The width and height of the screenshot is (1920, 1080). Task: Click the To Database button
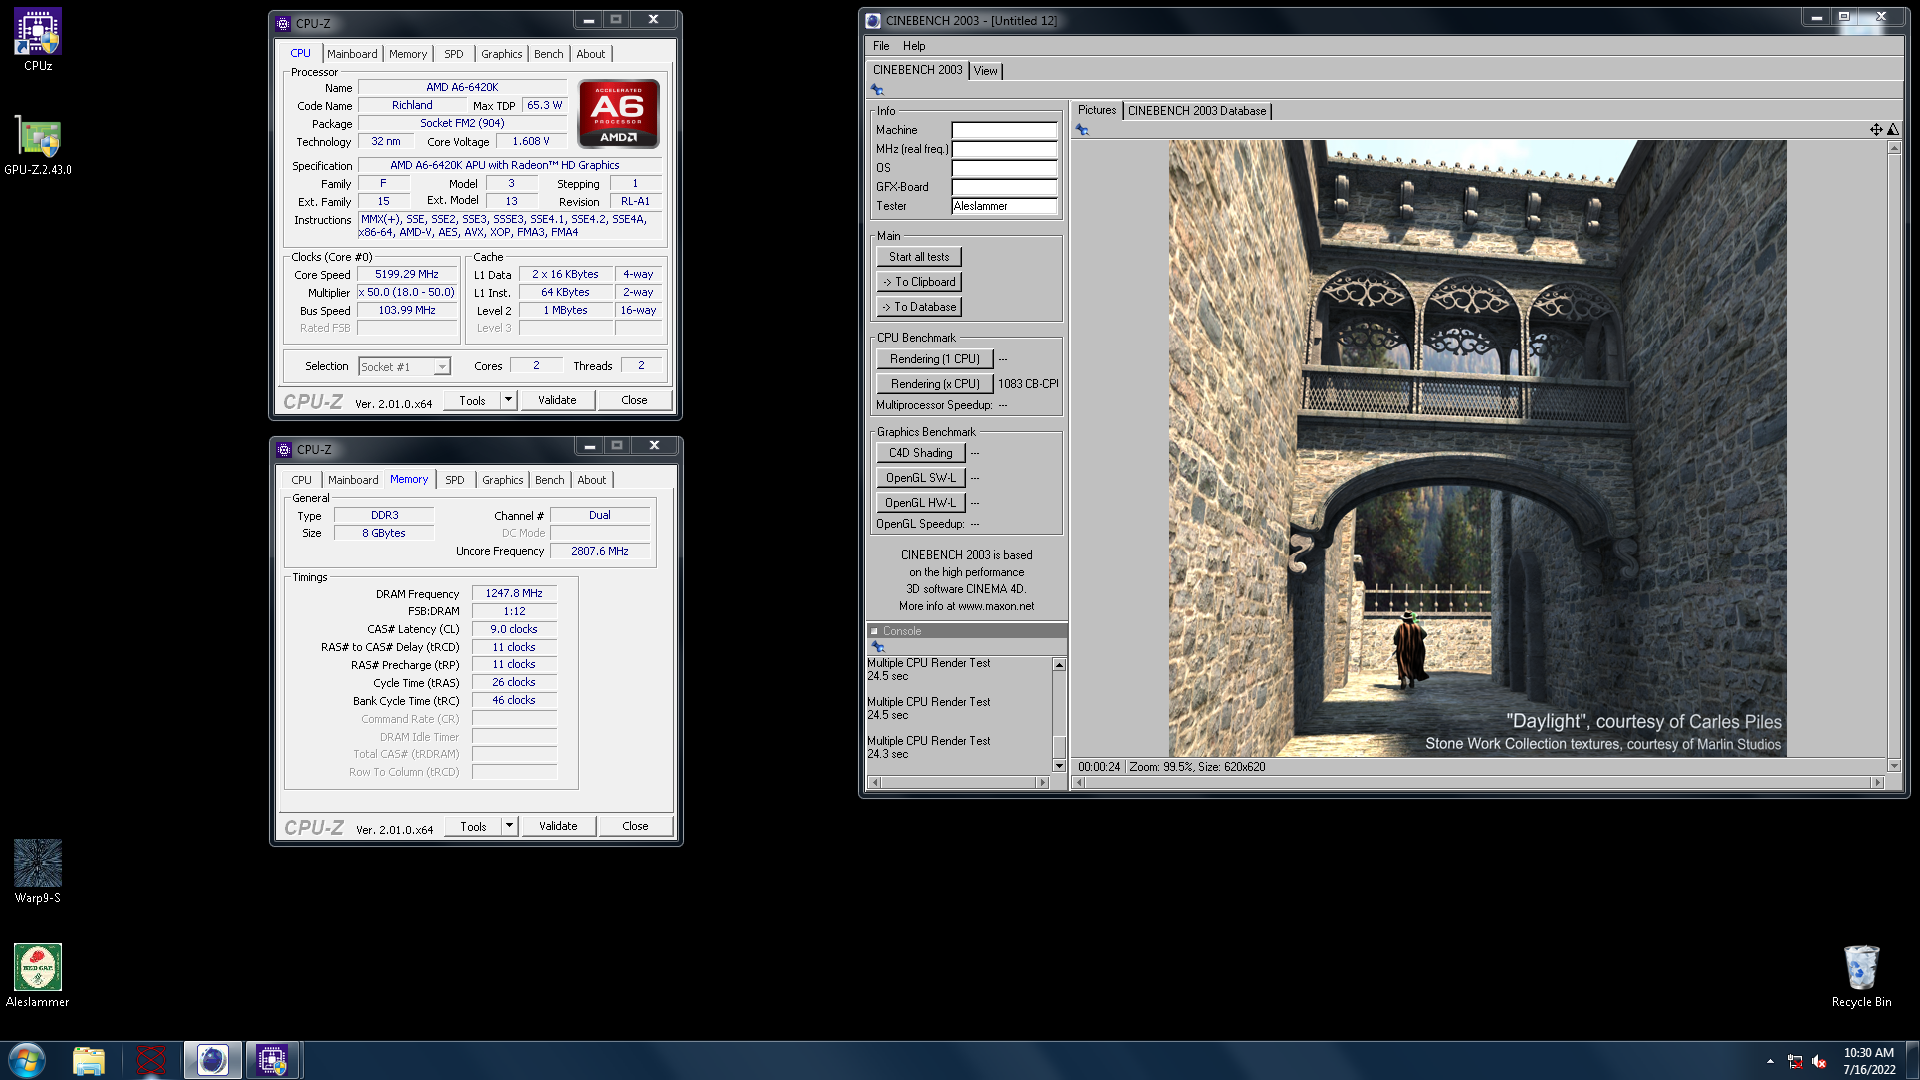[919, 307]
